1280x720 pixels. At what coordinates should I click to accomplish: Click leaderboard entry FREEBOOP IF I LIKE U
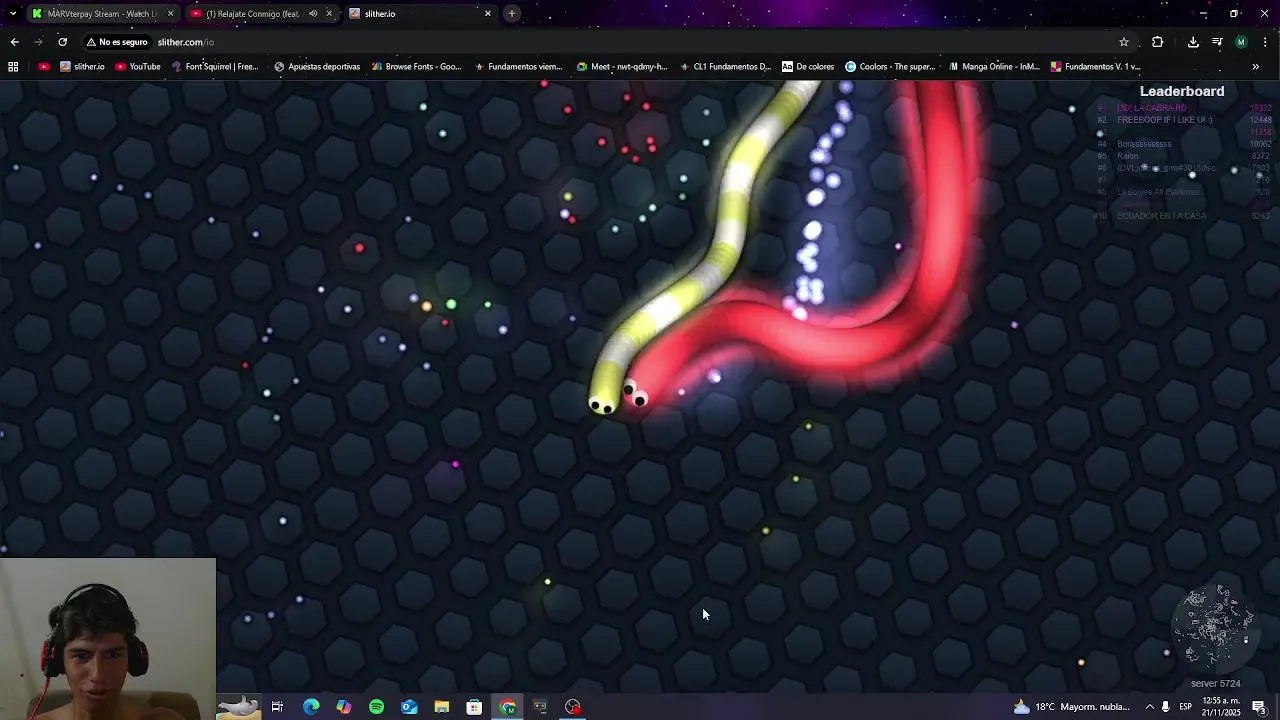pyautogui.click(x=1164, y=120)
